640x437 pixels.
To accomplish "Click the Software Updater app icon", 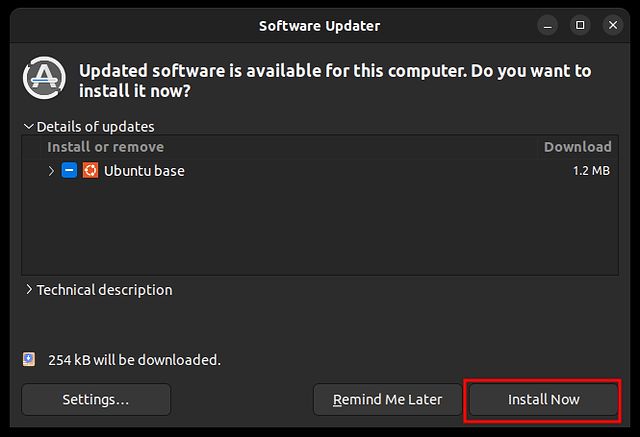I will [x=45, y=80].
